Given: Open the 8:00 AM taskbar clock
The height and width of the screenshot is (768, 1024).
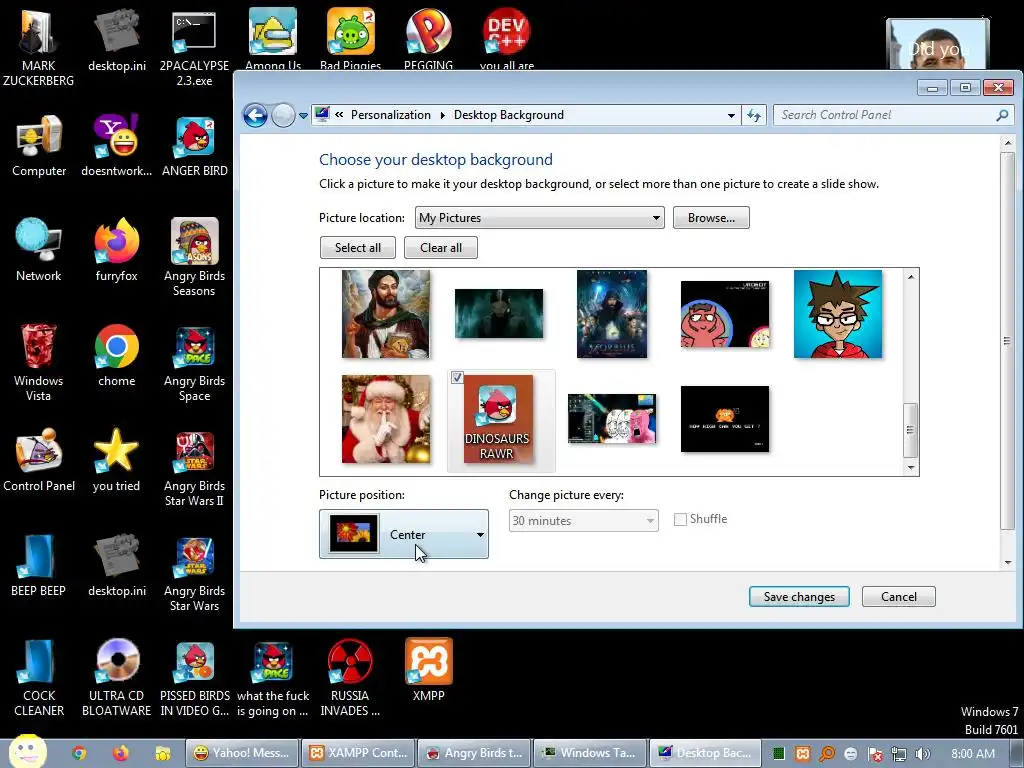Looking at the screenshot, I should point(973,754).
